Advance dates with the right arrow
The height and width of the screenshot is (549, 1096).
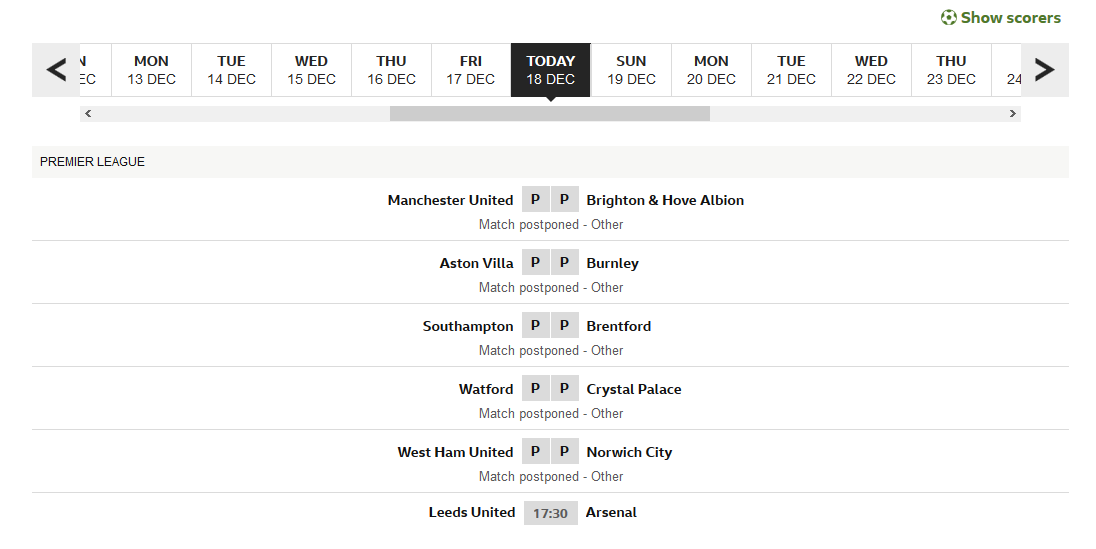point(1044,70)
